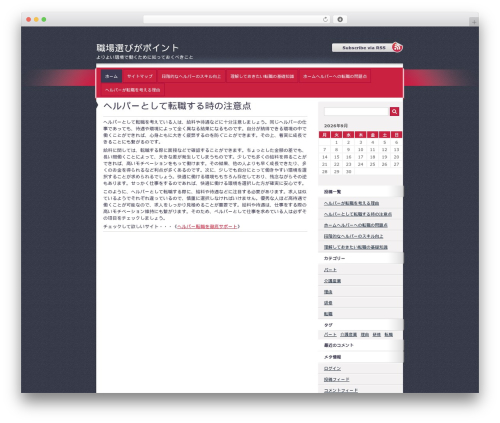Open the 投稿フィード link
The width and height of the screenshot is (500, 423).
(337, 379)
